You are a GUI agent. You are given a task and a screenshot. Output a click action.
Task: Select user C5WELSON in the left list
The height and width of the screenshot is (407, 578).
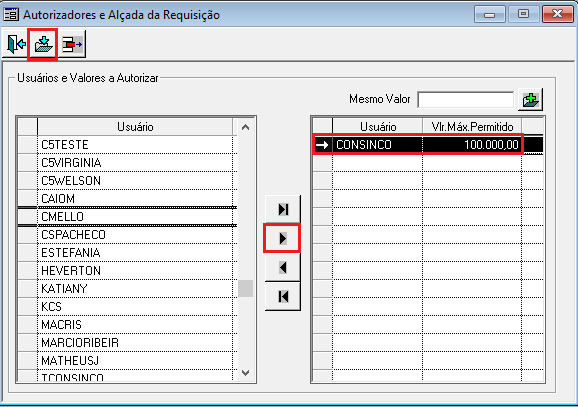click(x=135, y=181)
